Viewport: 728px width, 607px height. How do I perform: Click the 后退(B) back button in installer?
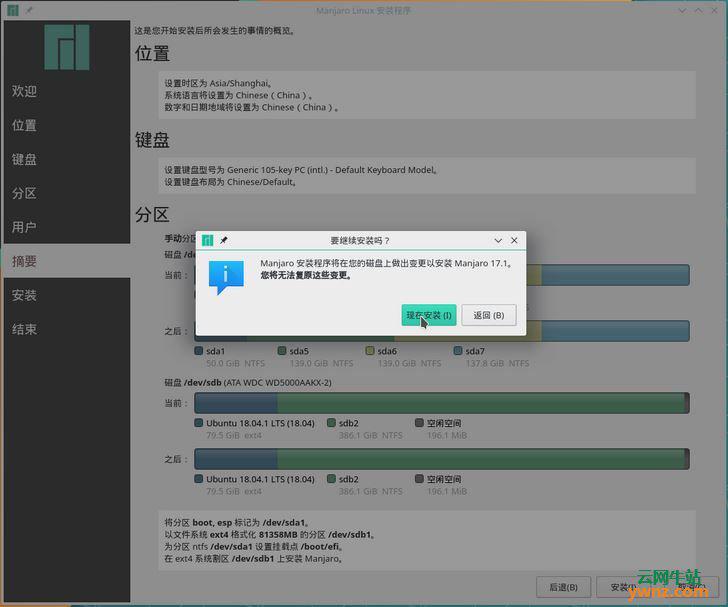(563, 587)
